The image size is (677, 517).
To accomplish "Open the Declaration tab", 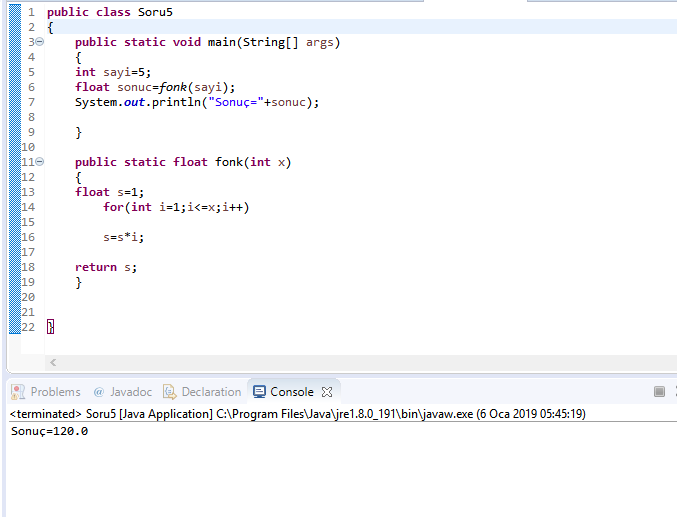I will [x=202, y=392].
